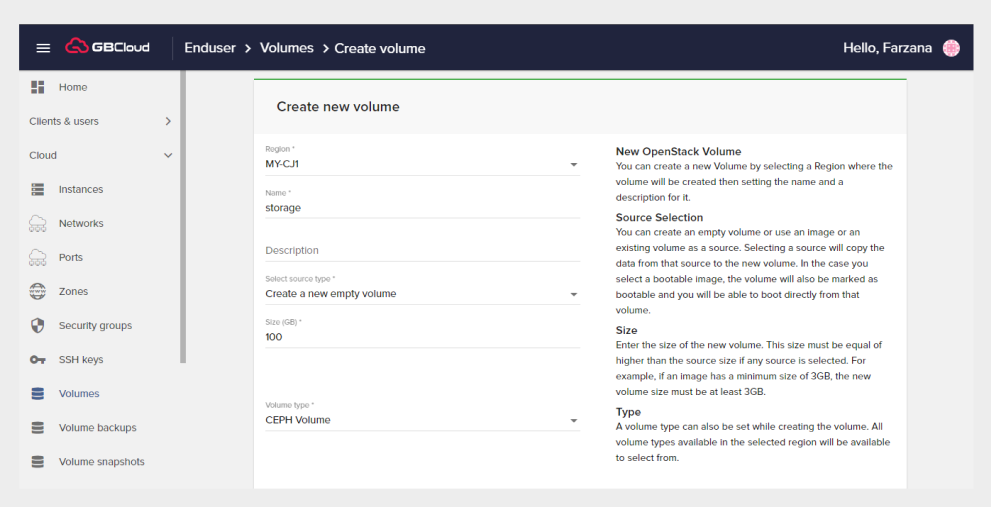Click the SSH keys key icon
The width and height of the screenshot is (991, 507).
[x=38, y=359]
